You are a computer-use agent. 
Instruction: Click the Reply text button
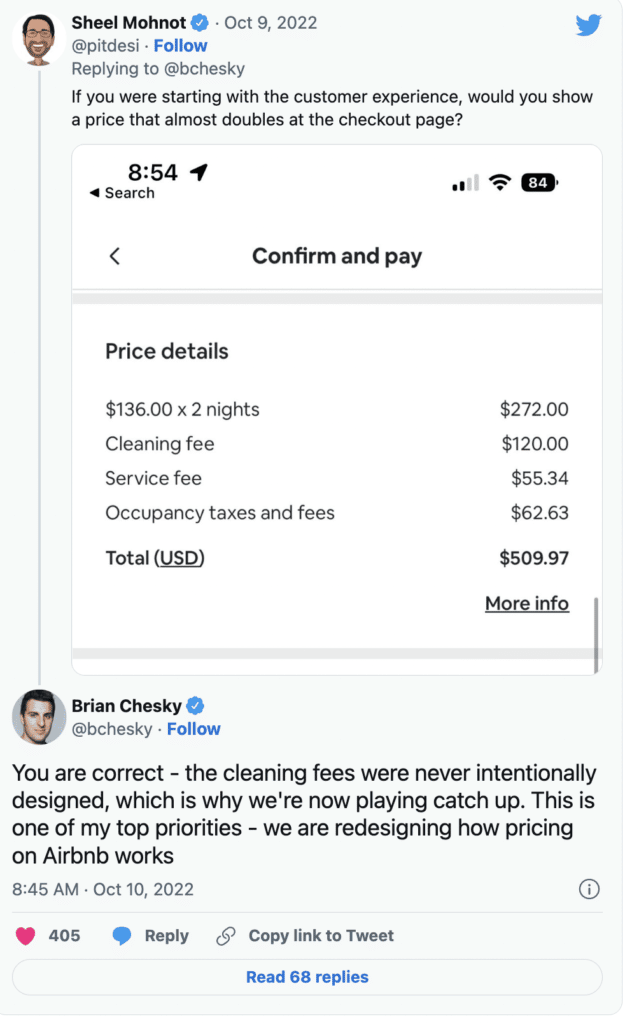pos(166,936)
